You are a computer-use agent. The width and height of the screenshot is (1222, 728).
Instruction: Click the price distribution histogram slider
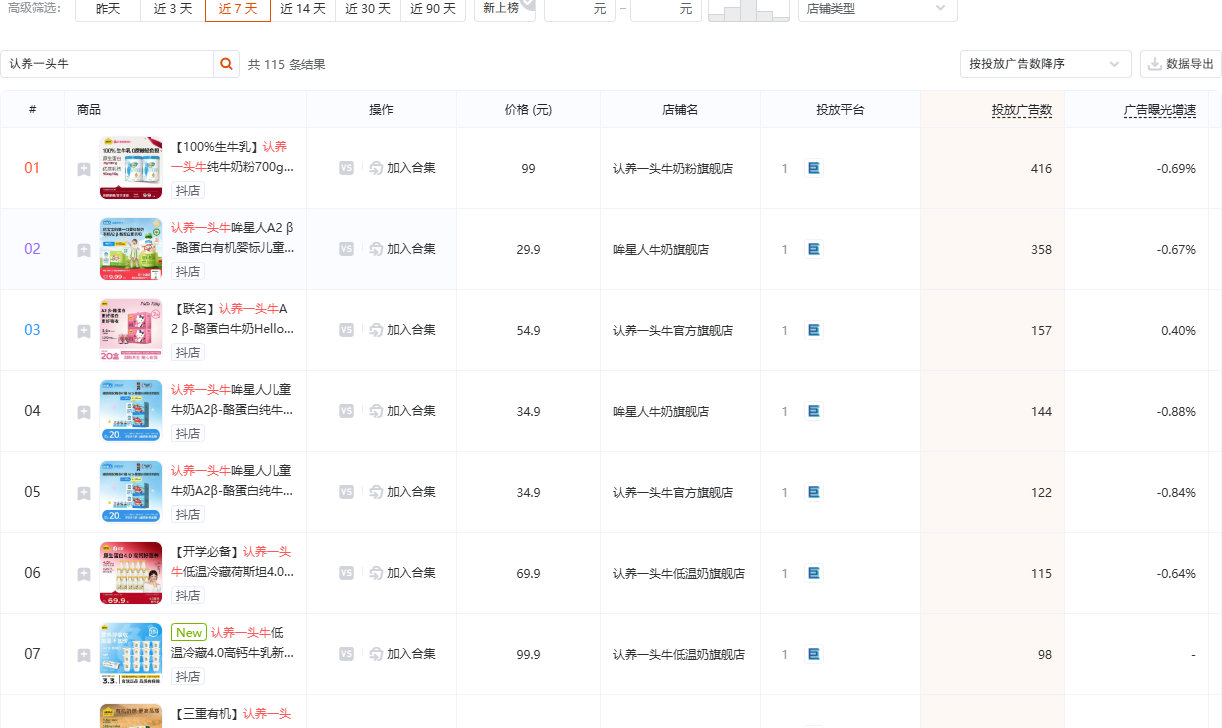[748, 10]
